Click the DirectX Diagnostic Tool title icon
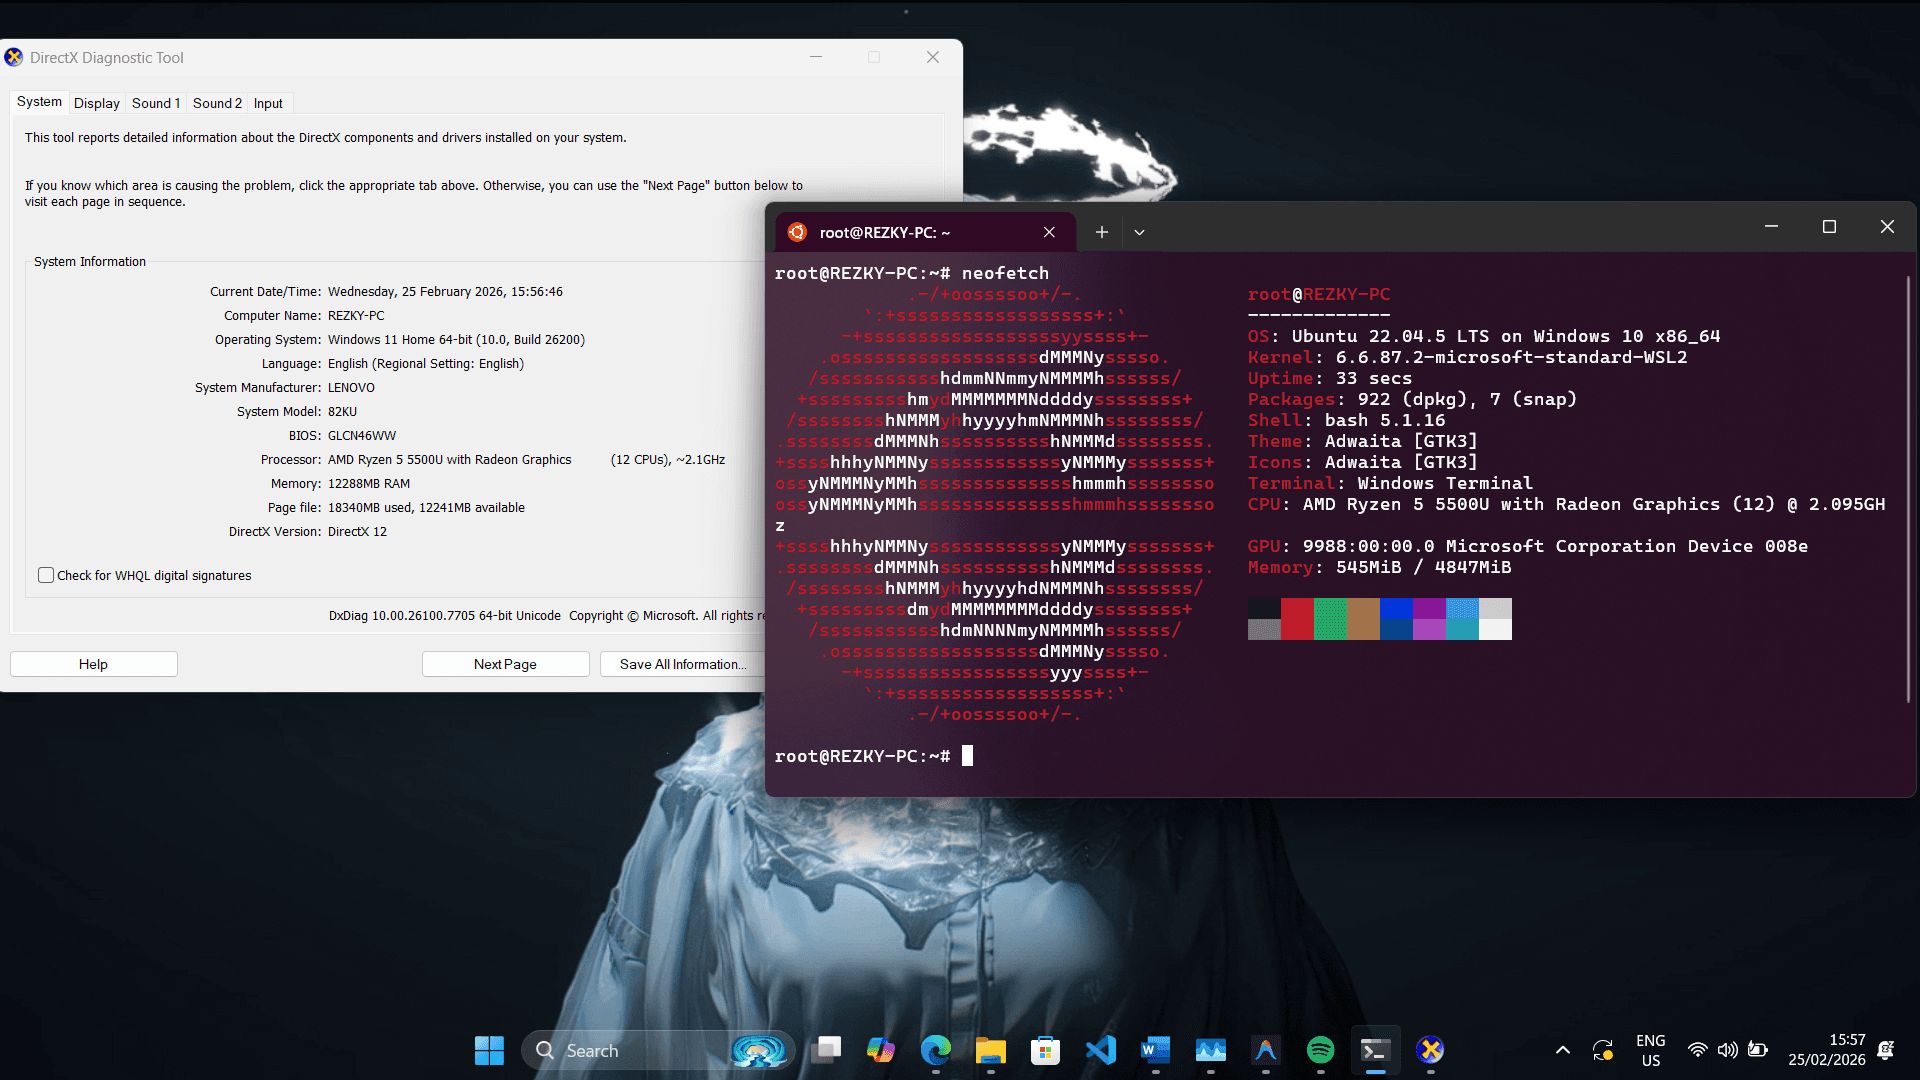This screenshot has width=1920, height=1080. tap(14, 57)
